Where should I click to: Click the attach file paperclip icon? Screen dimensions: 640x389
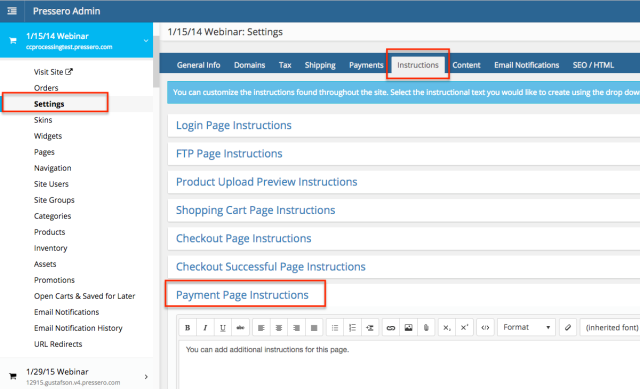coord(426,327)
